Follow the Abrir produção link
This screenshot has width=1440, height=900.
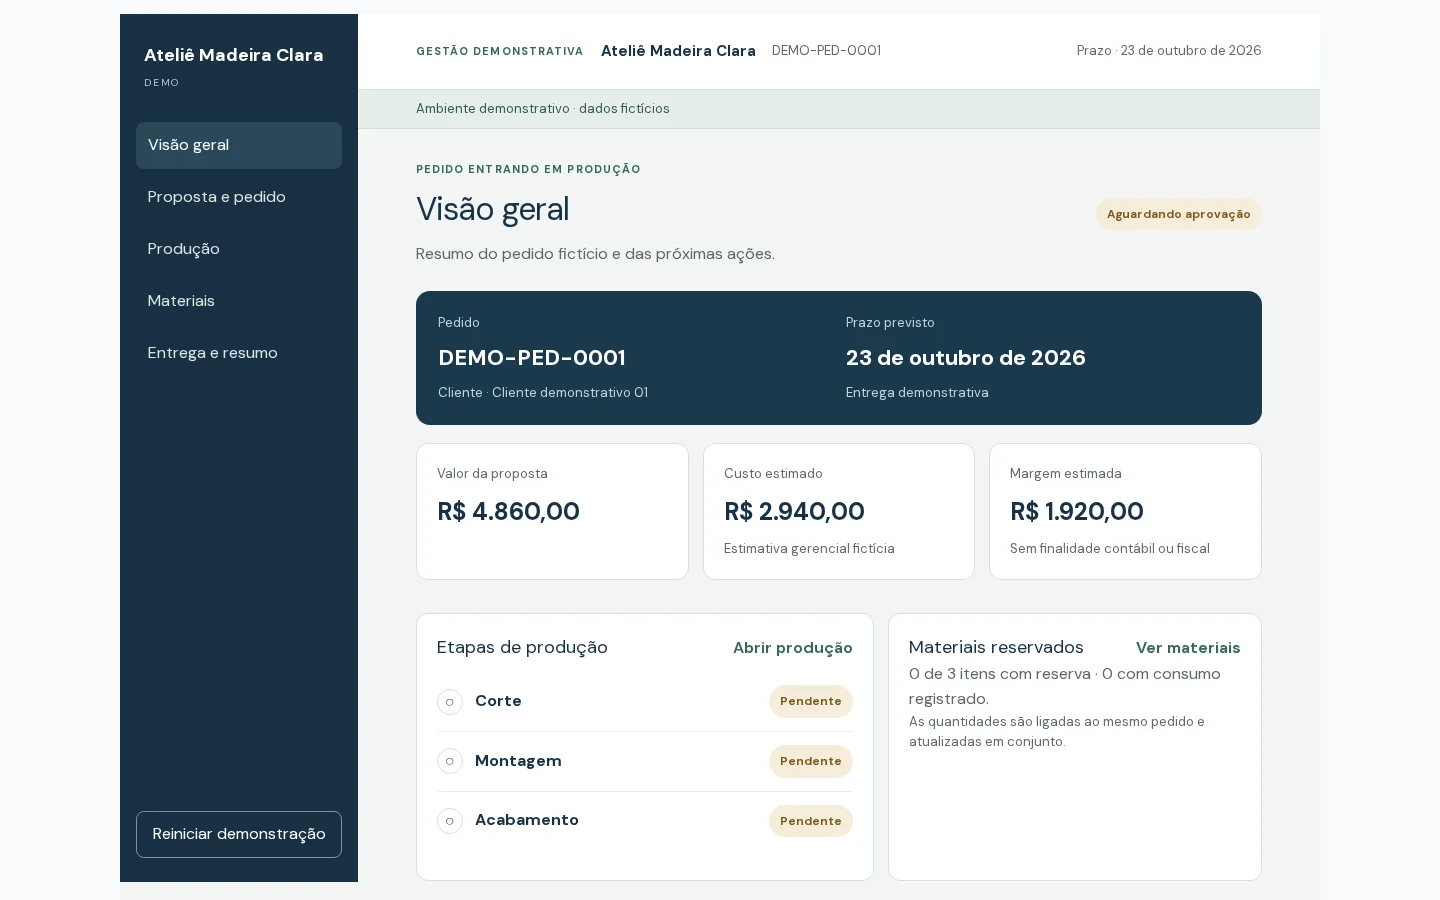[793, 648]
